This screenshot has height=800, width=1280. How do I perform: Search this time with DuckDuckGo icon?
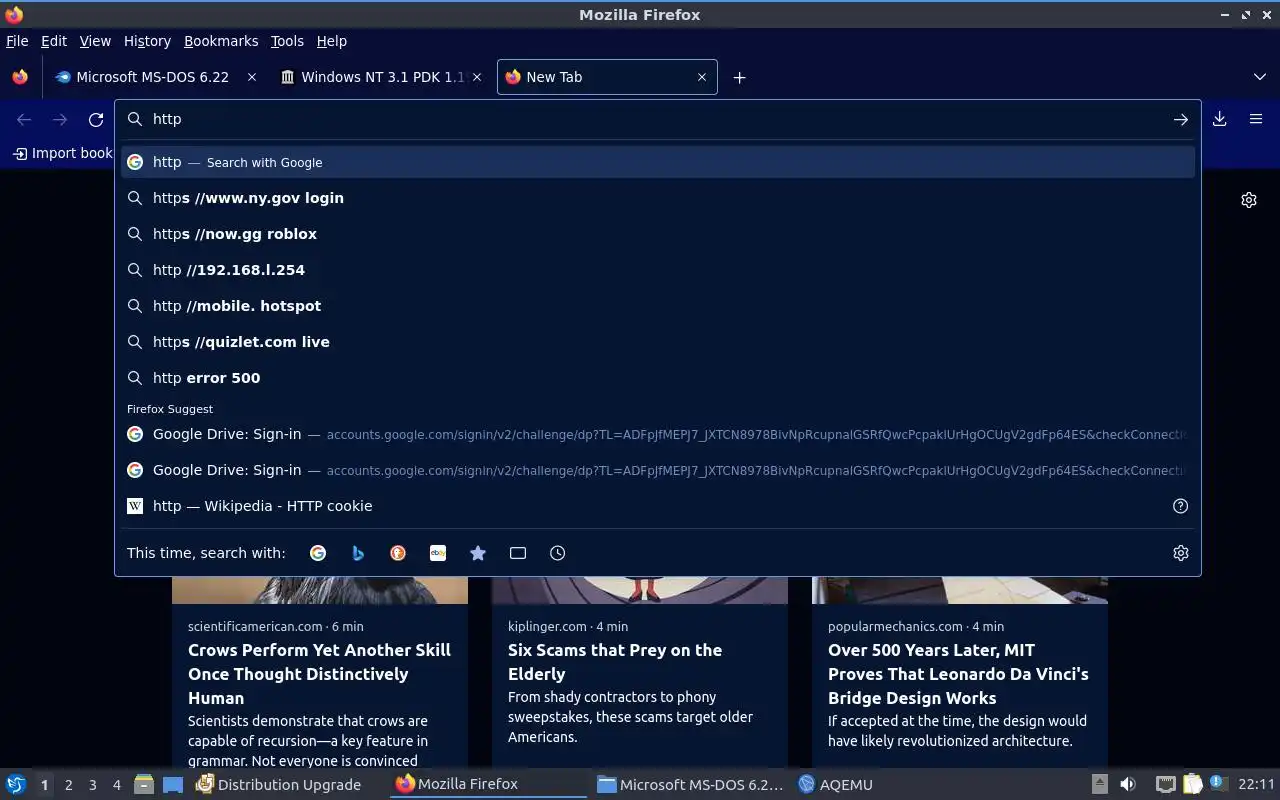[x=398, y=553]
